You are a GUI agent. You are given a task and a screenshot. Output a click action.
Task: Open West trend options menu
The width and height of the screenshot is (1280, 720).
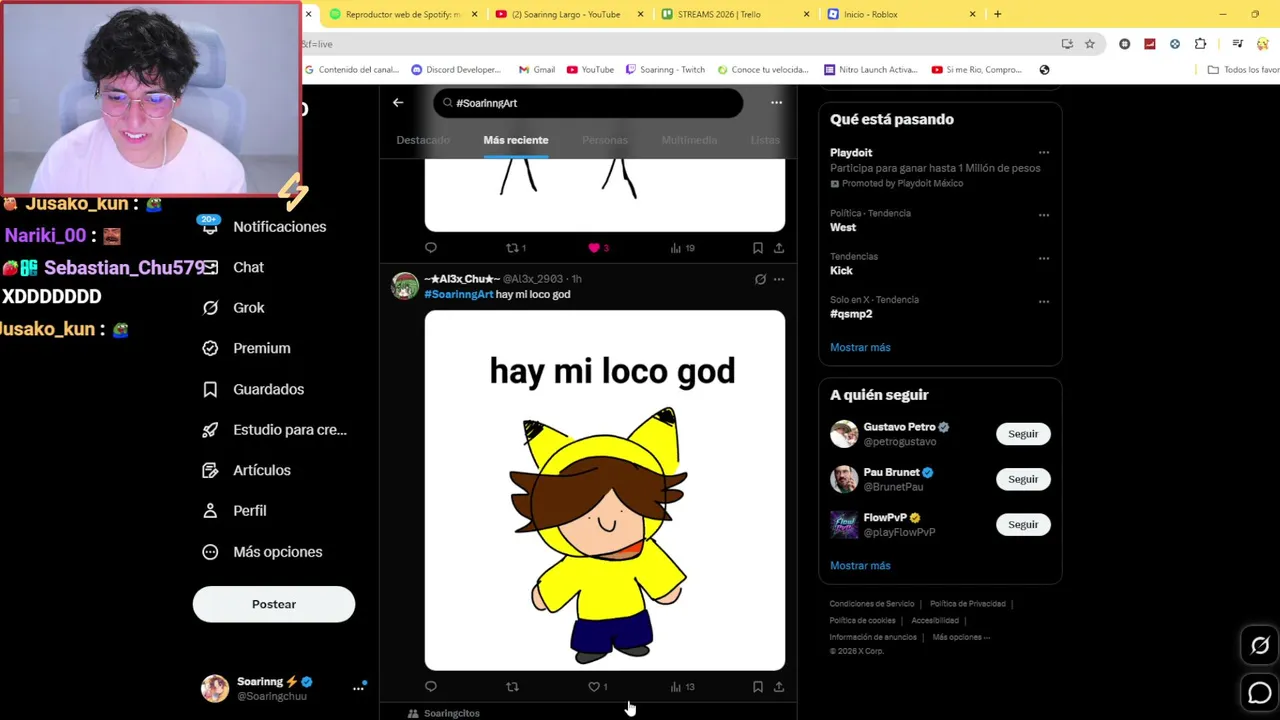coord(1043,215)
